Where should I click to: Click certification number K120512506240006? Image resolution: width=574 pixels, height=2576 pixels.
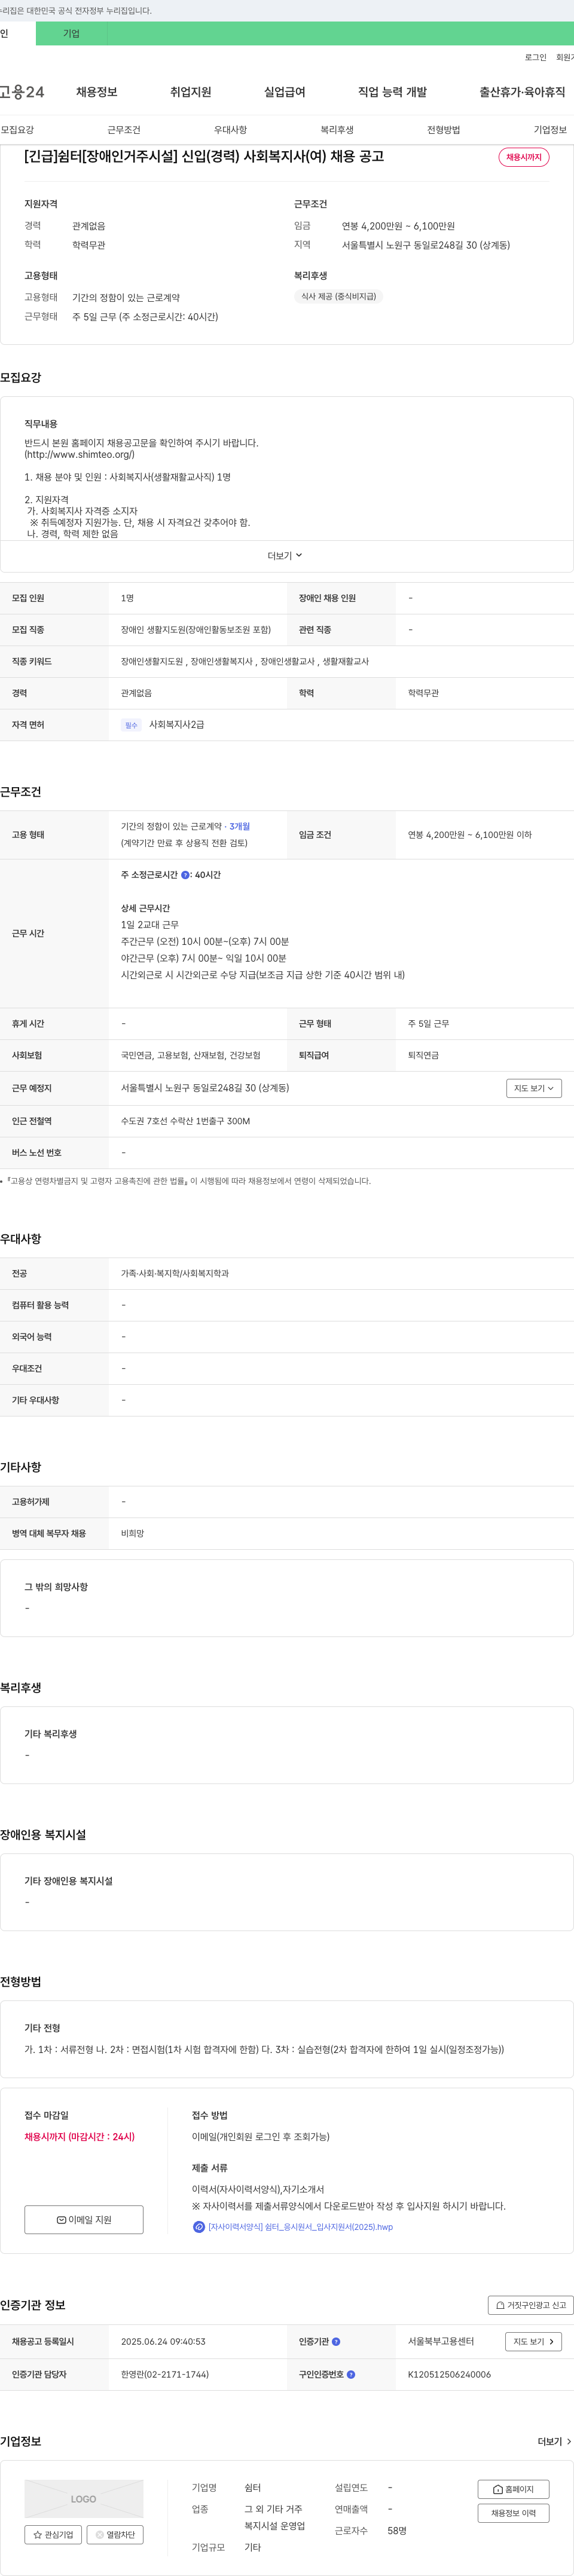(449, 2374)
